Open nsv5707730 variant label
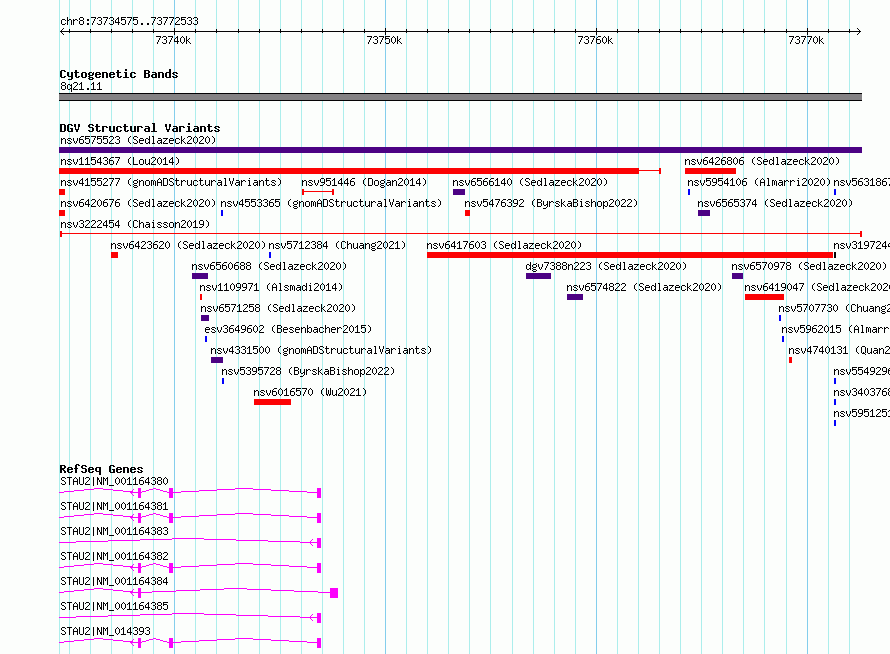 [x=834, y=308]
